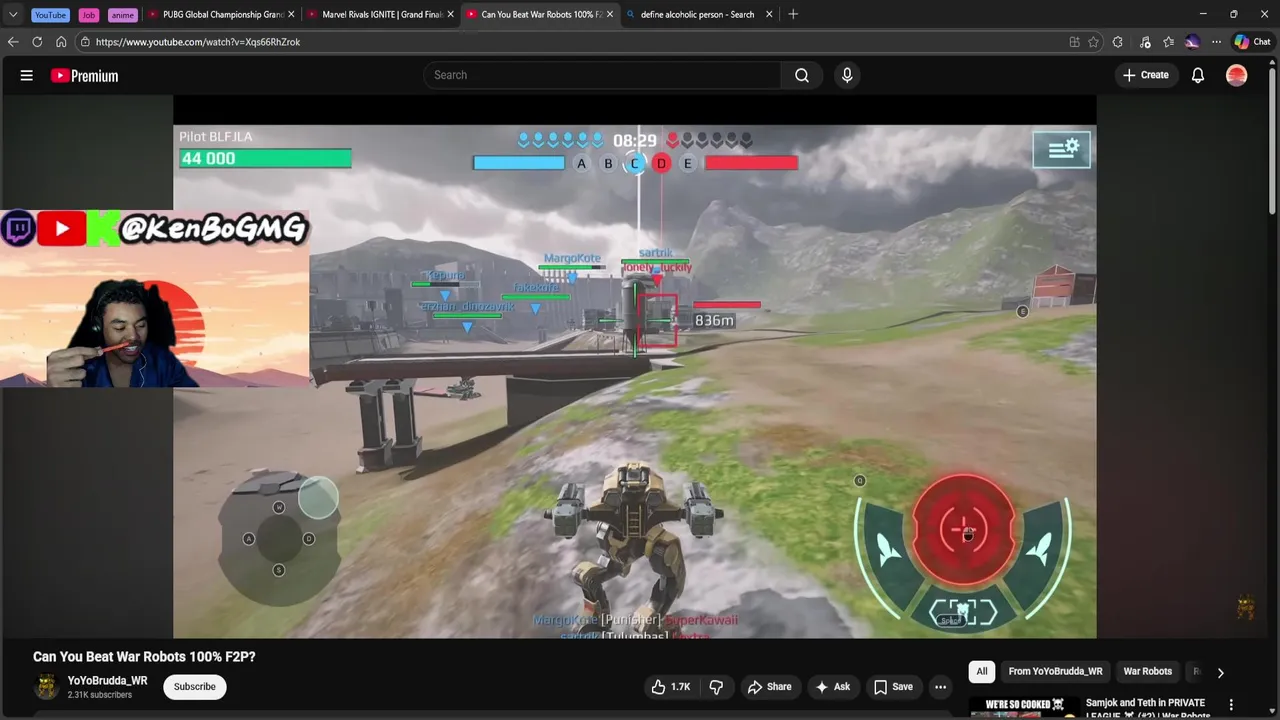Viewport: 1280px width, 720px height.
Task: Select the All filter chip
Action: (x=982, y=672)
